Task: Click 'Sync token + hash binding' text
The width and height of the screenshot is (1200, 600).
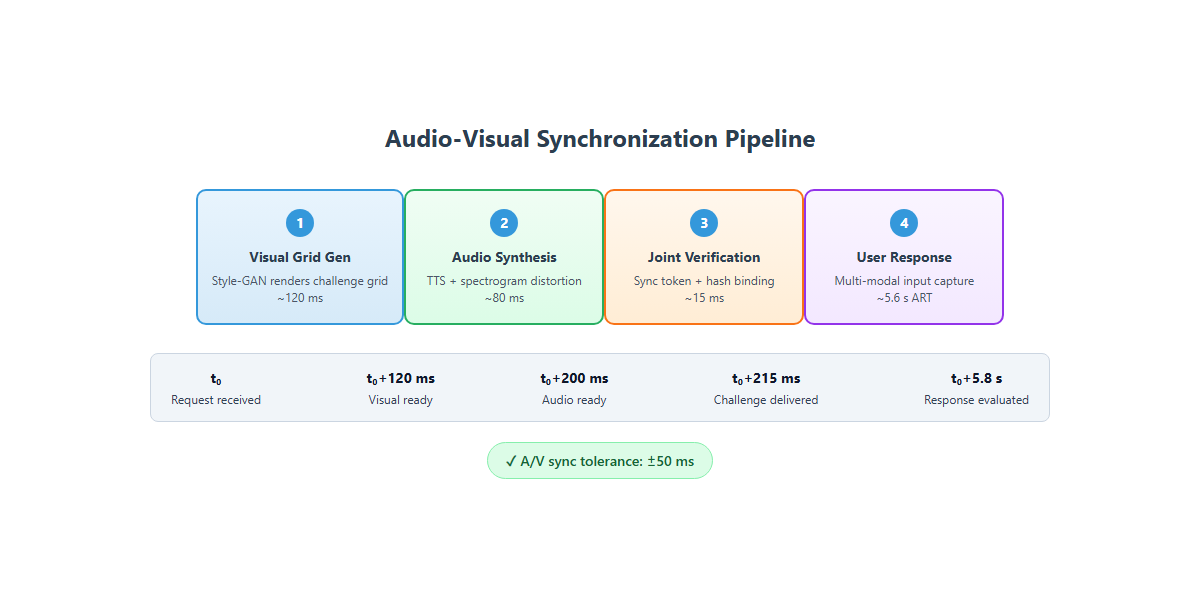Action: tap(704, 281)
